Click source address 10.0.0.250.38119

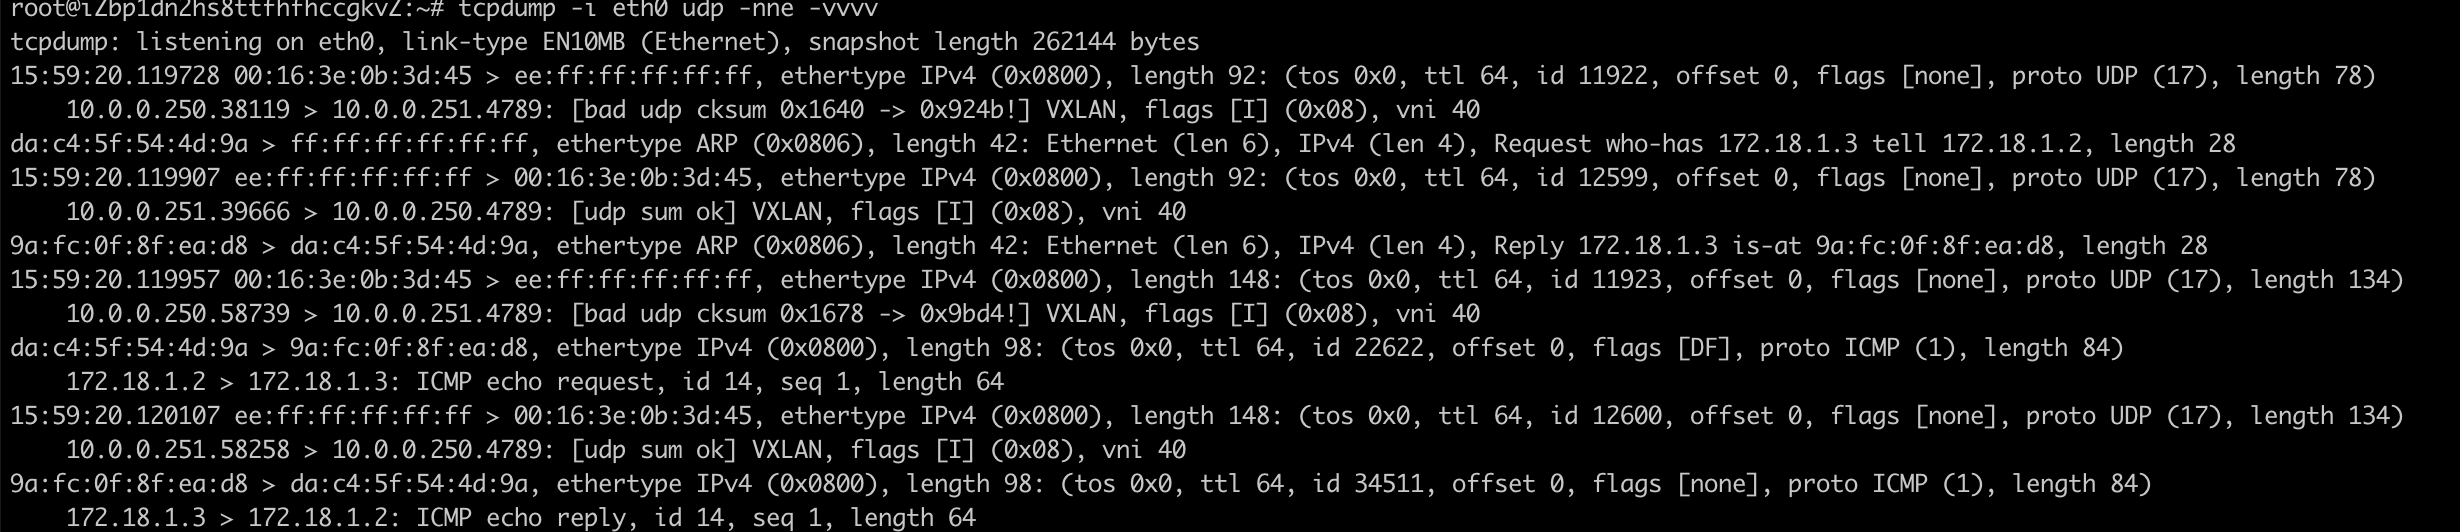pyautogui.click(x=178, y=110)
